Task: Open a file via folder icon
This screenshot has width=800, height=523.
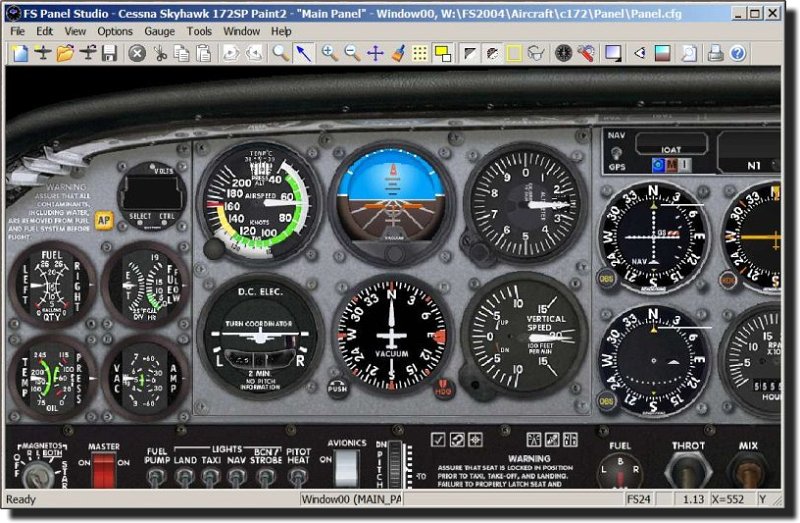Action: tap(65, 53)
